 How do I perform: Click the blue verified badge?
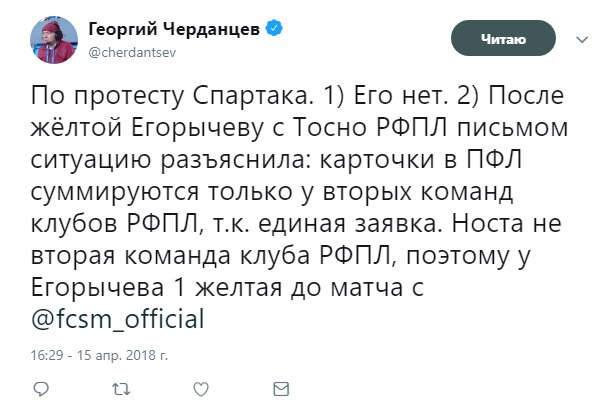(x=273, y=30)
